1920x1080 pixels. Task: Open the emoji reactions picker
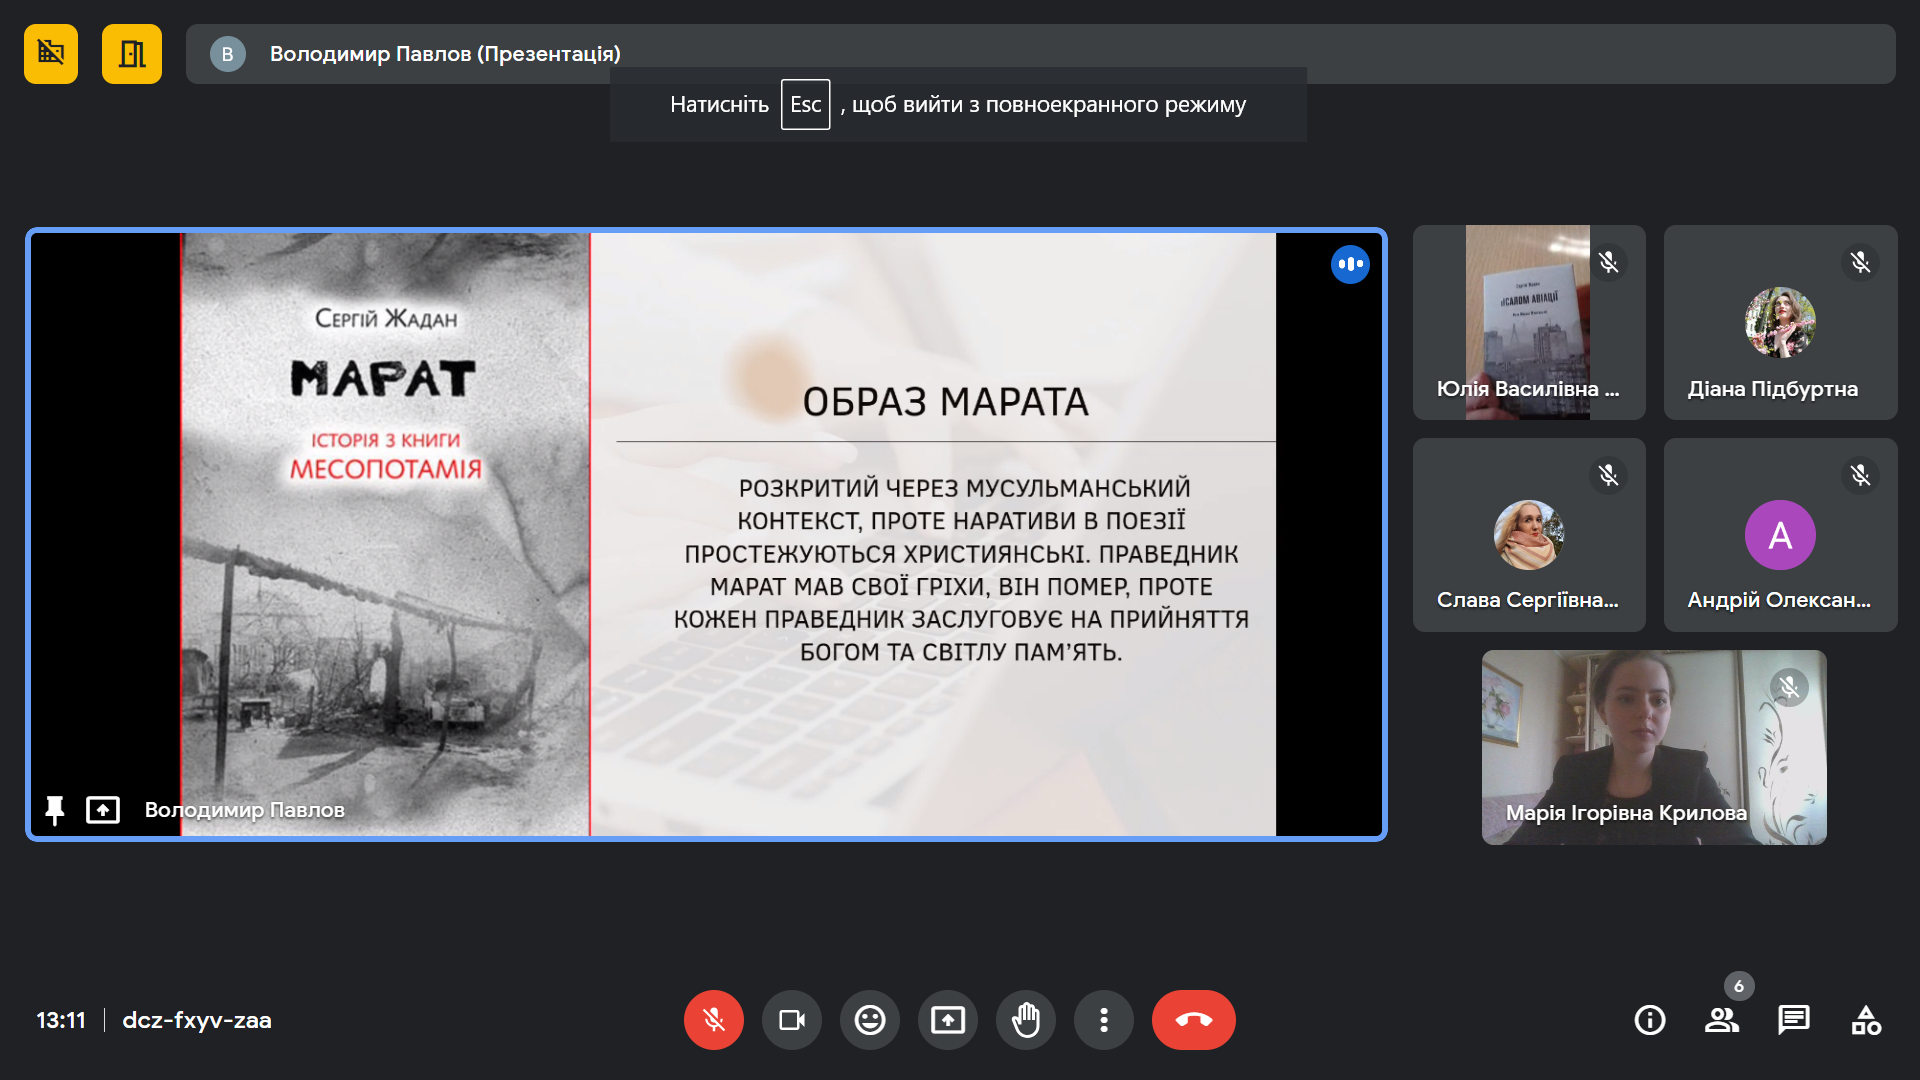[869, 1020]
